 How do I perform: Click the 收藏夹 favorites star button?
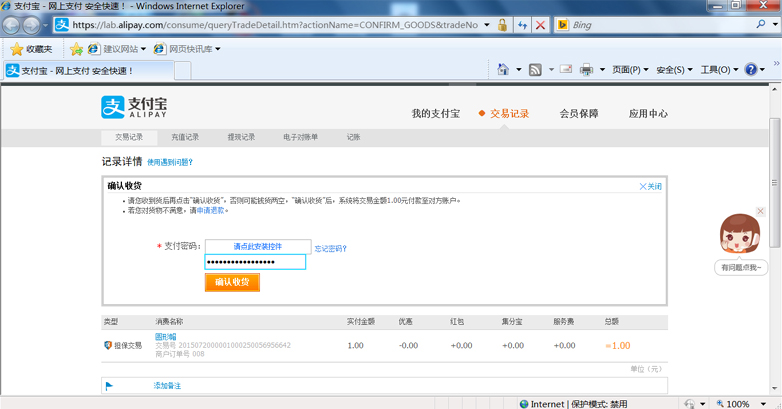(x=30, y=48)
